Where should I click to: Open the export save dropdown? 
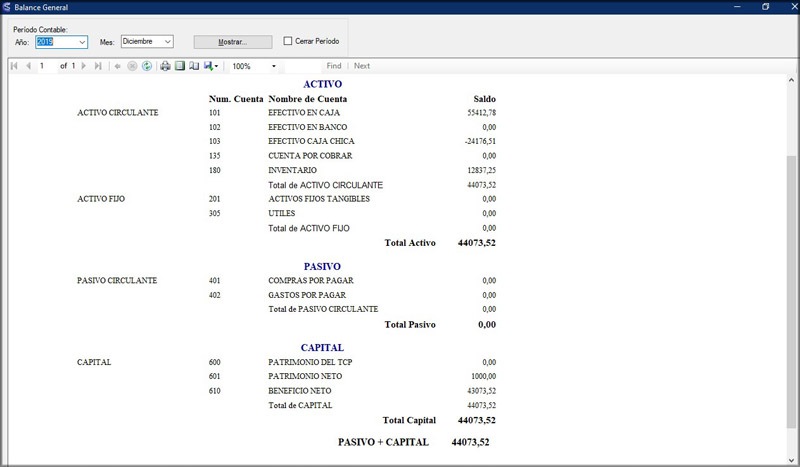[x=211, y=66]
